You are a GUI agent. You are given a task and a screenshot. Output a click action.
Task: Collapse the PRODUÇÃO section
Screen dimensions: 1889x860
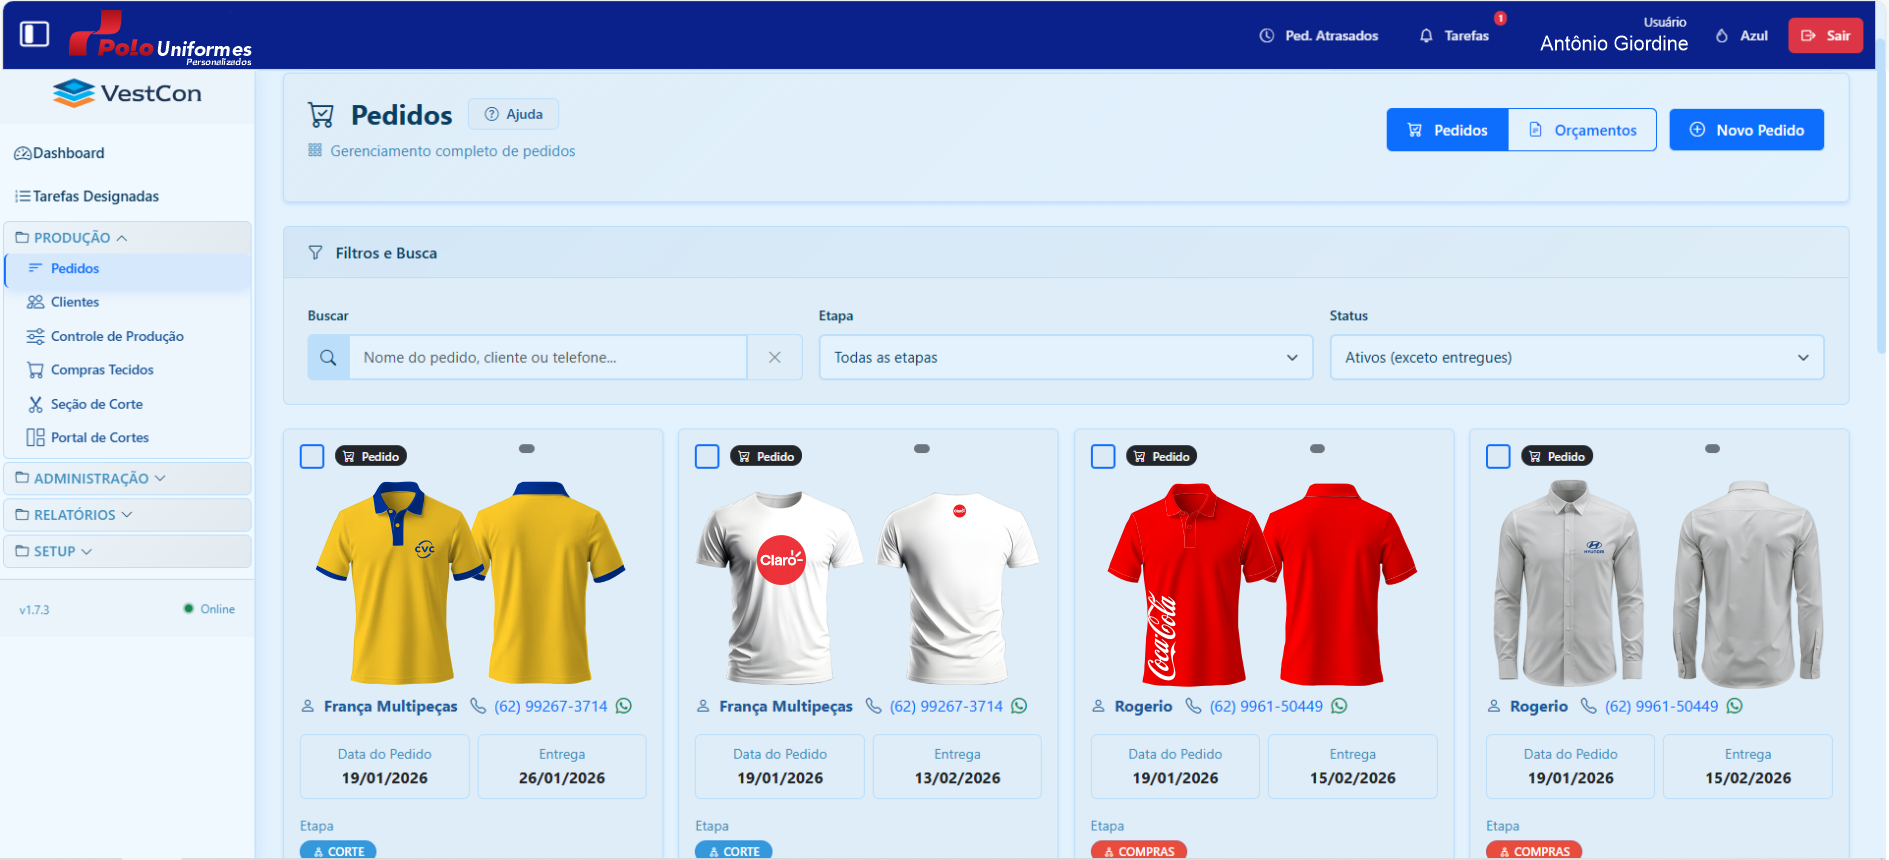[128, 238]
